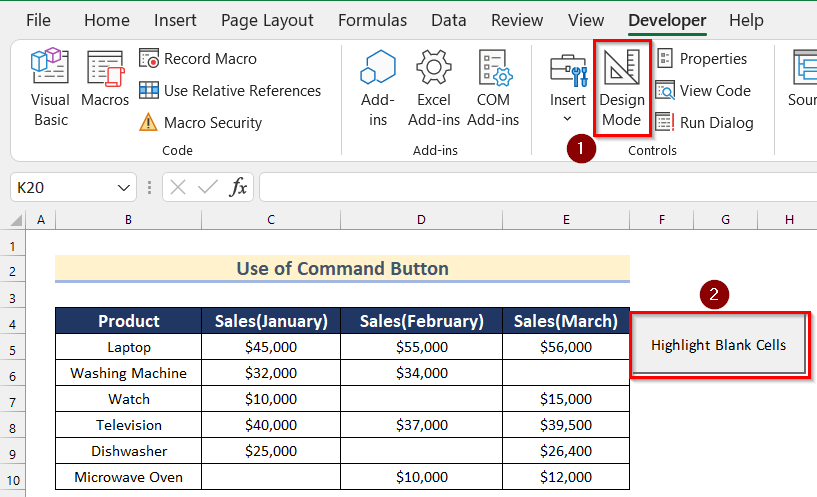This screenshot has height=497, width=817.
Task: Toggle Use Relative References
Action: click(x=230, y=91)
